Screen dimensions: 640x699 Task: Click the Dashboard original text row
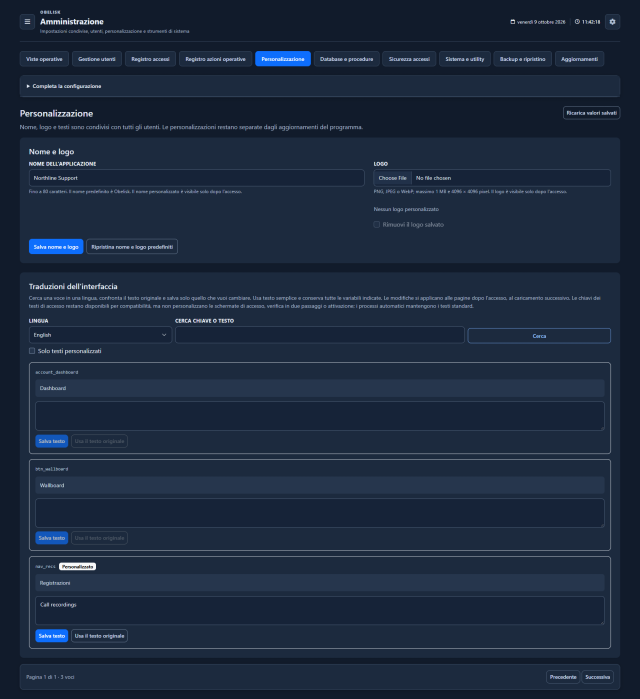pyautogui.click(x=320, y=388)
